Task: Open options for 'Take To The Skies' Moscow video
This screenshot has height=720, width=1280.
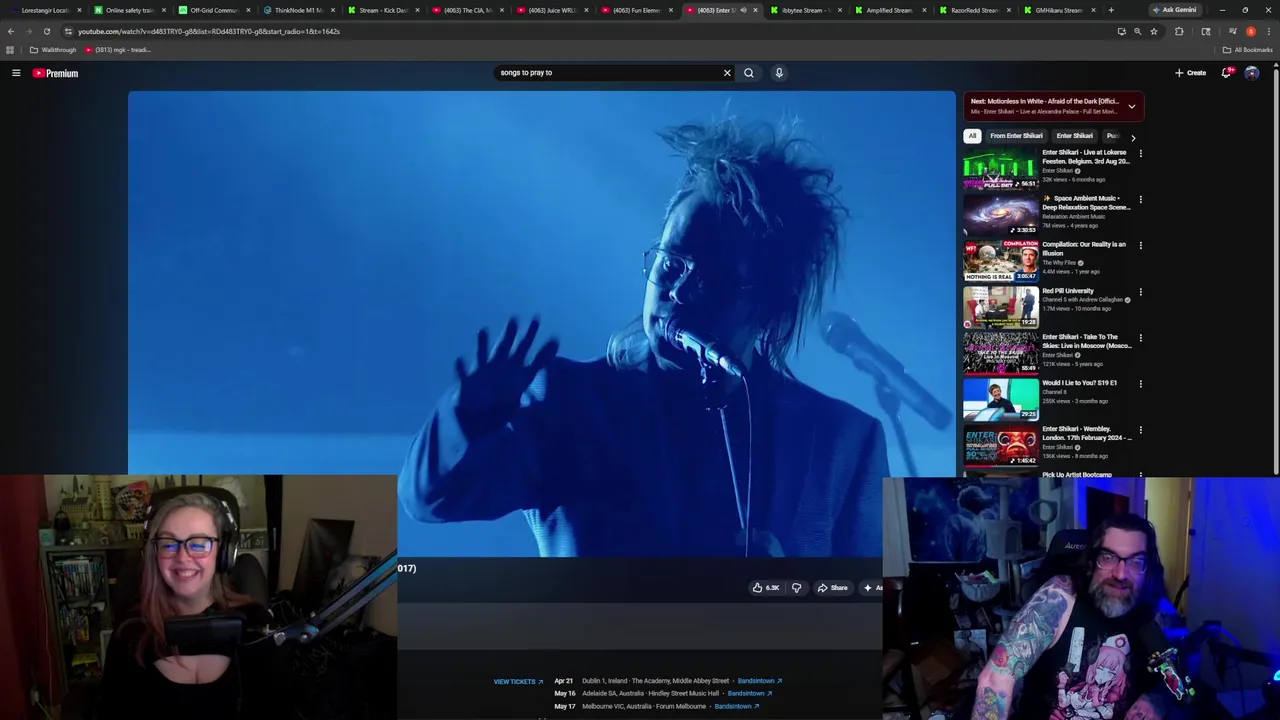Action: pos(1140,338)
